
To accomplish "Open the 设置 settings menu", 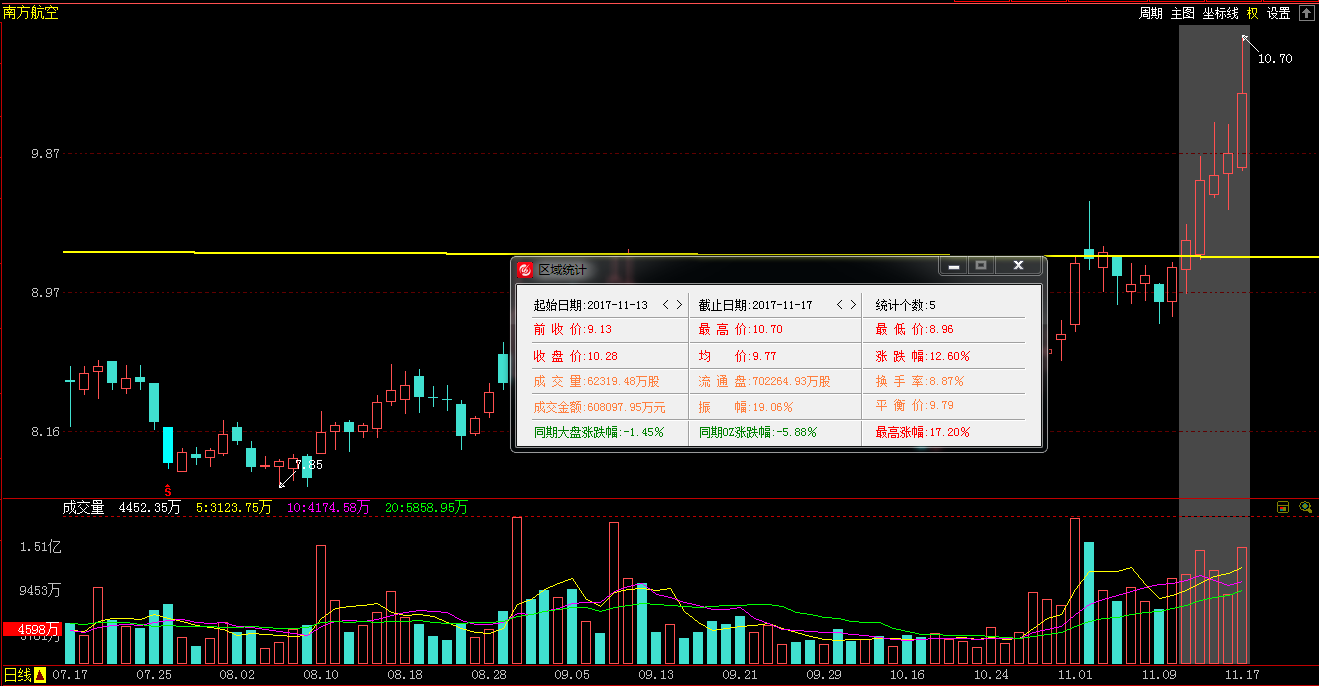I will 1279,13.
